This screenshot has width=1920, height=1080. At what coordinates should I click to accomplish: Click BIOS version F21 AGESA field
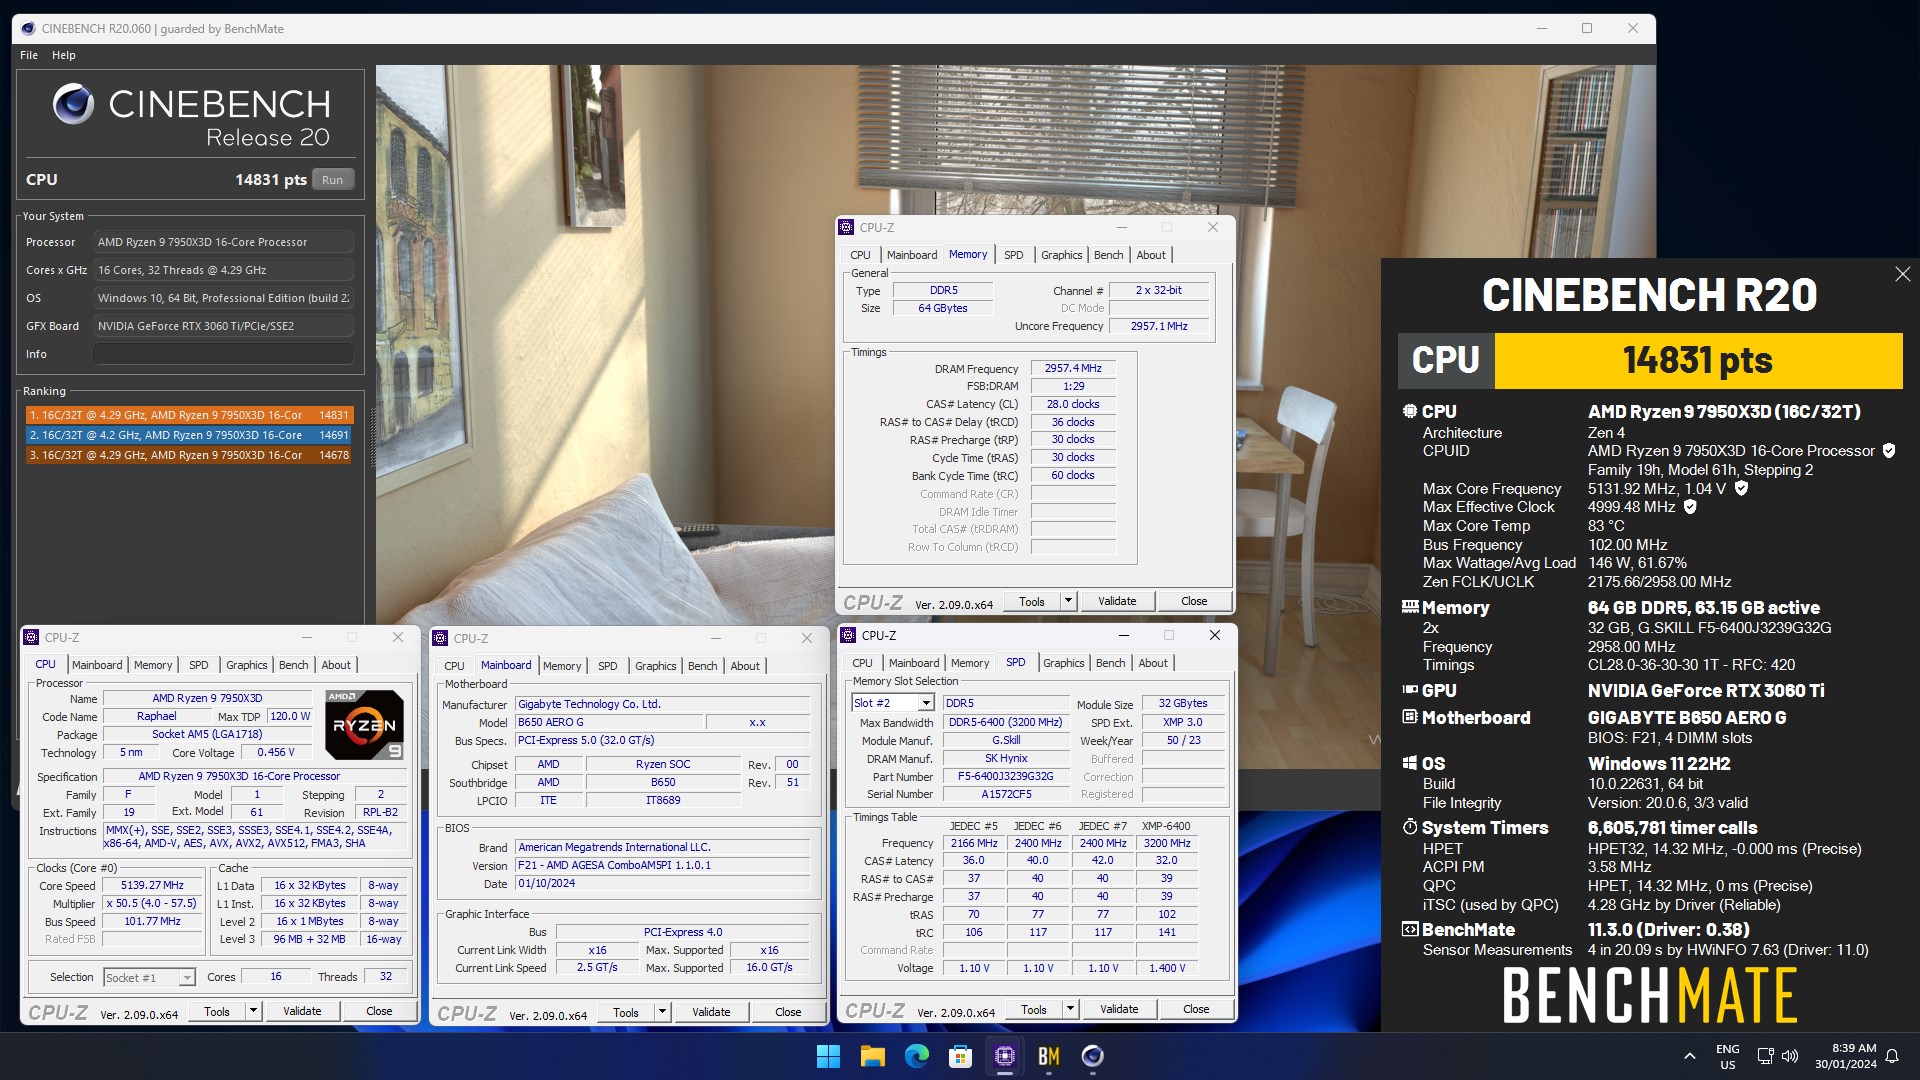click(x=662, y=865)
